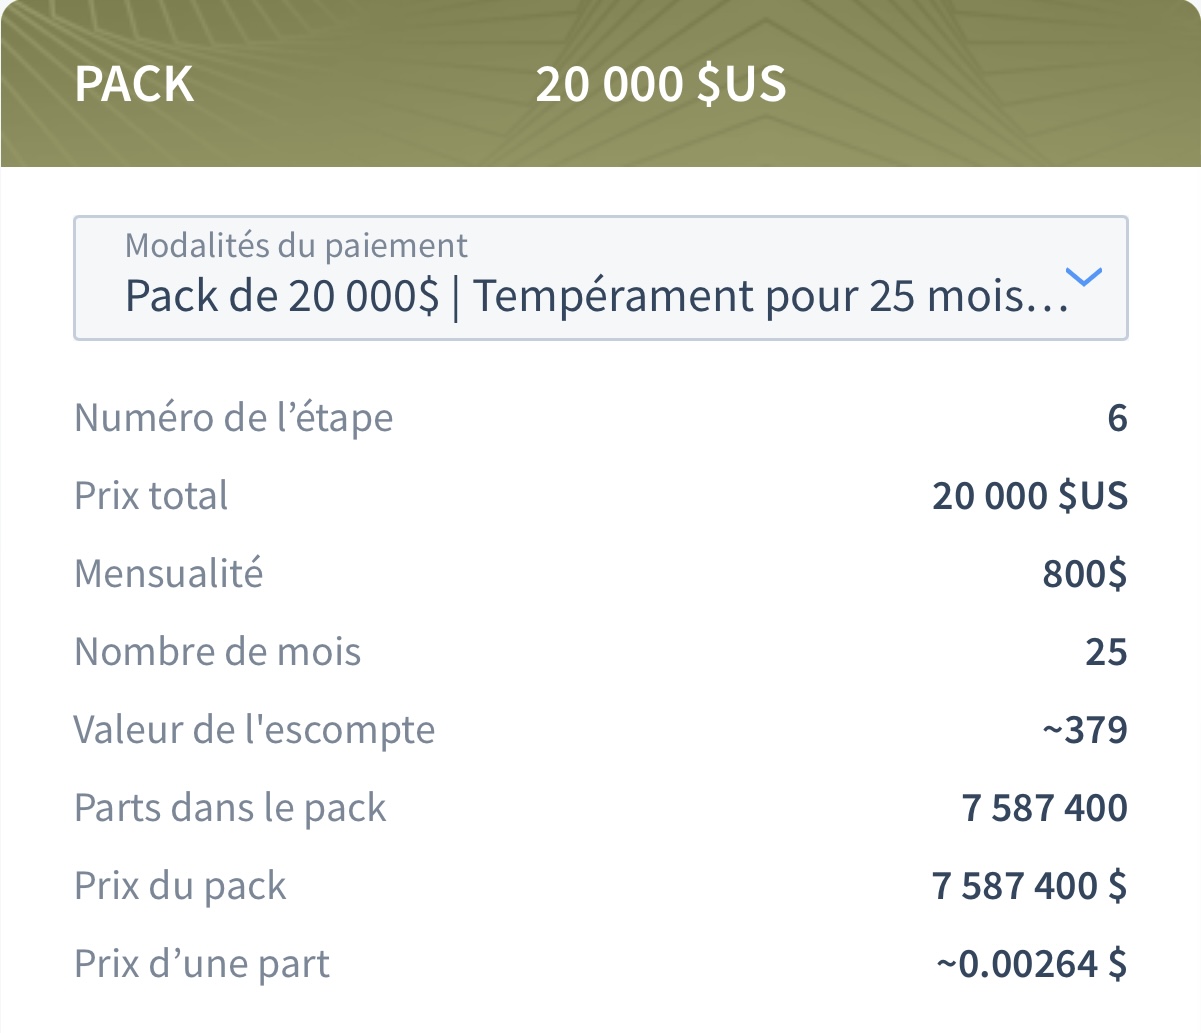Click the Parts dans le pack label
This screenshot has height=1033, width=1201.
click(231, 808)
